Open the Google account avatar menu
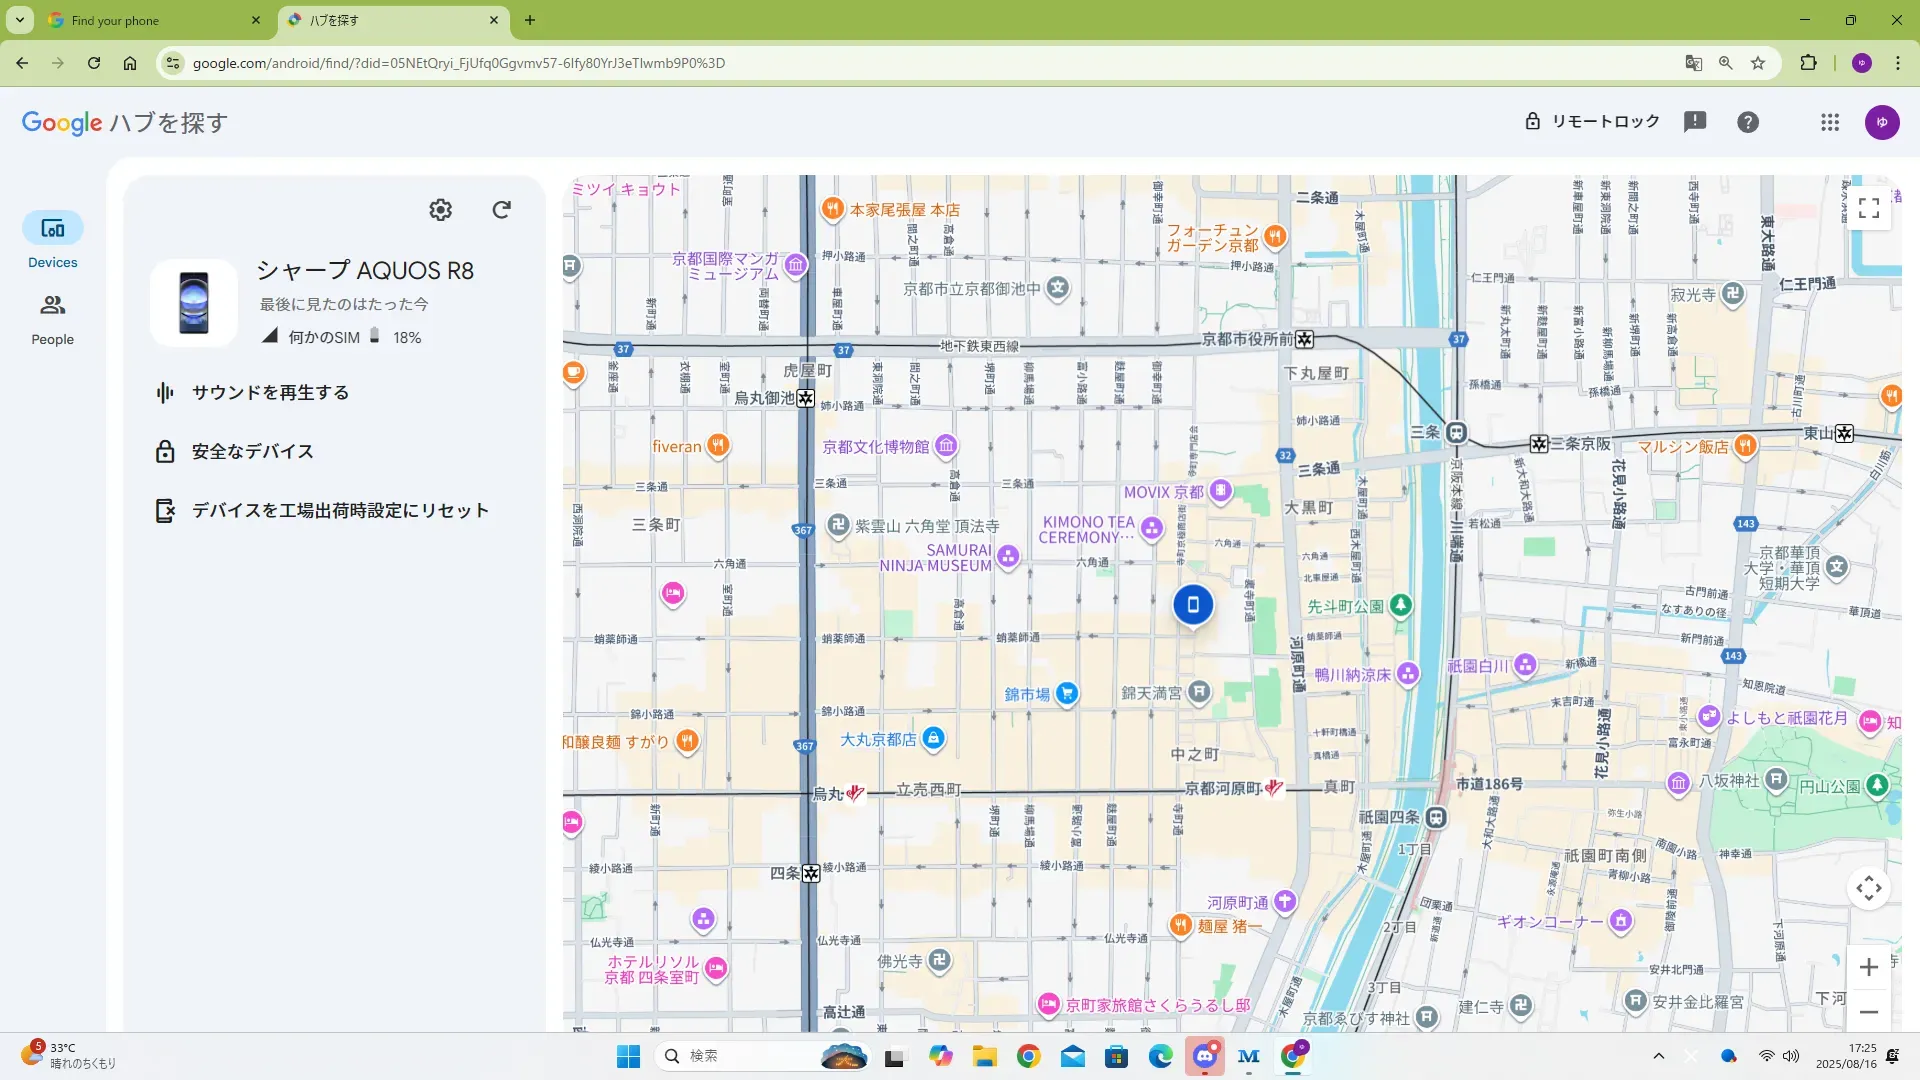 pyautogui.click(x=1881, y=122)
